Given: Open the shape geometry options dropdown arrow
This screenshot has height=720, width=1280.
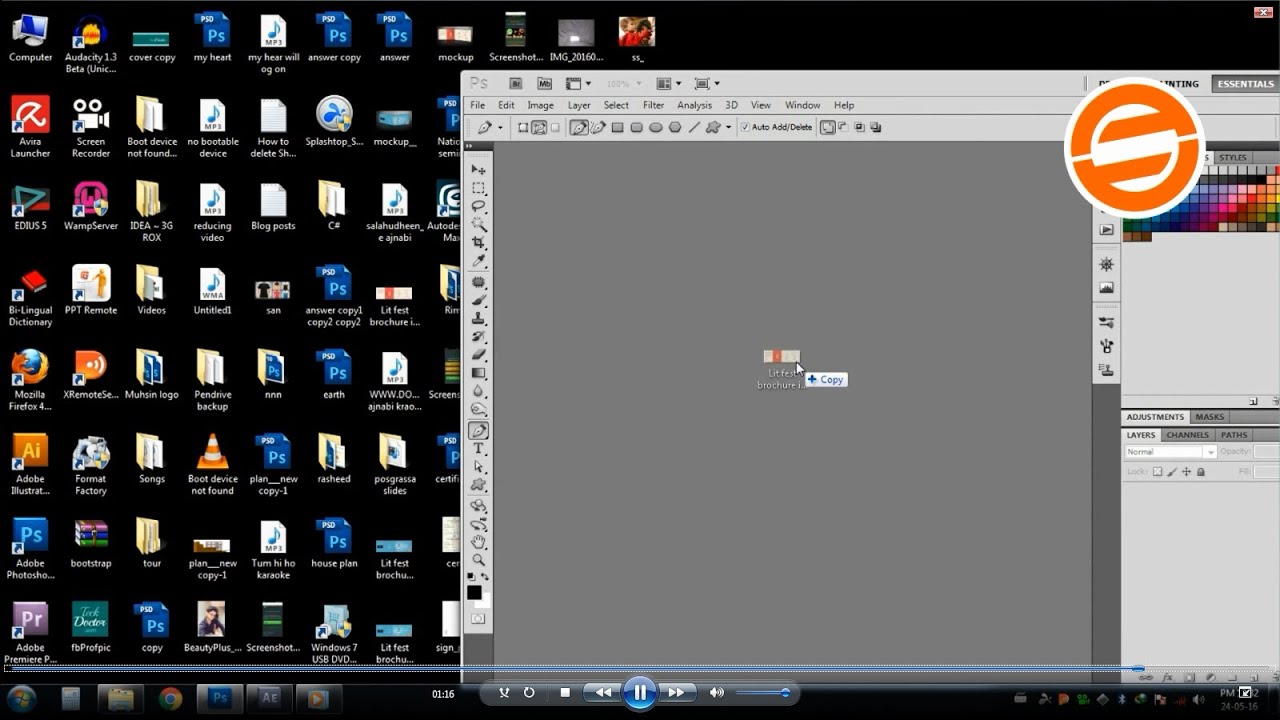Looking at the screenshot, I should (x=729, y=127).
